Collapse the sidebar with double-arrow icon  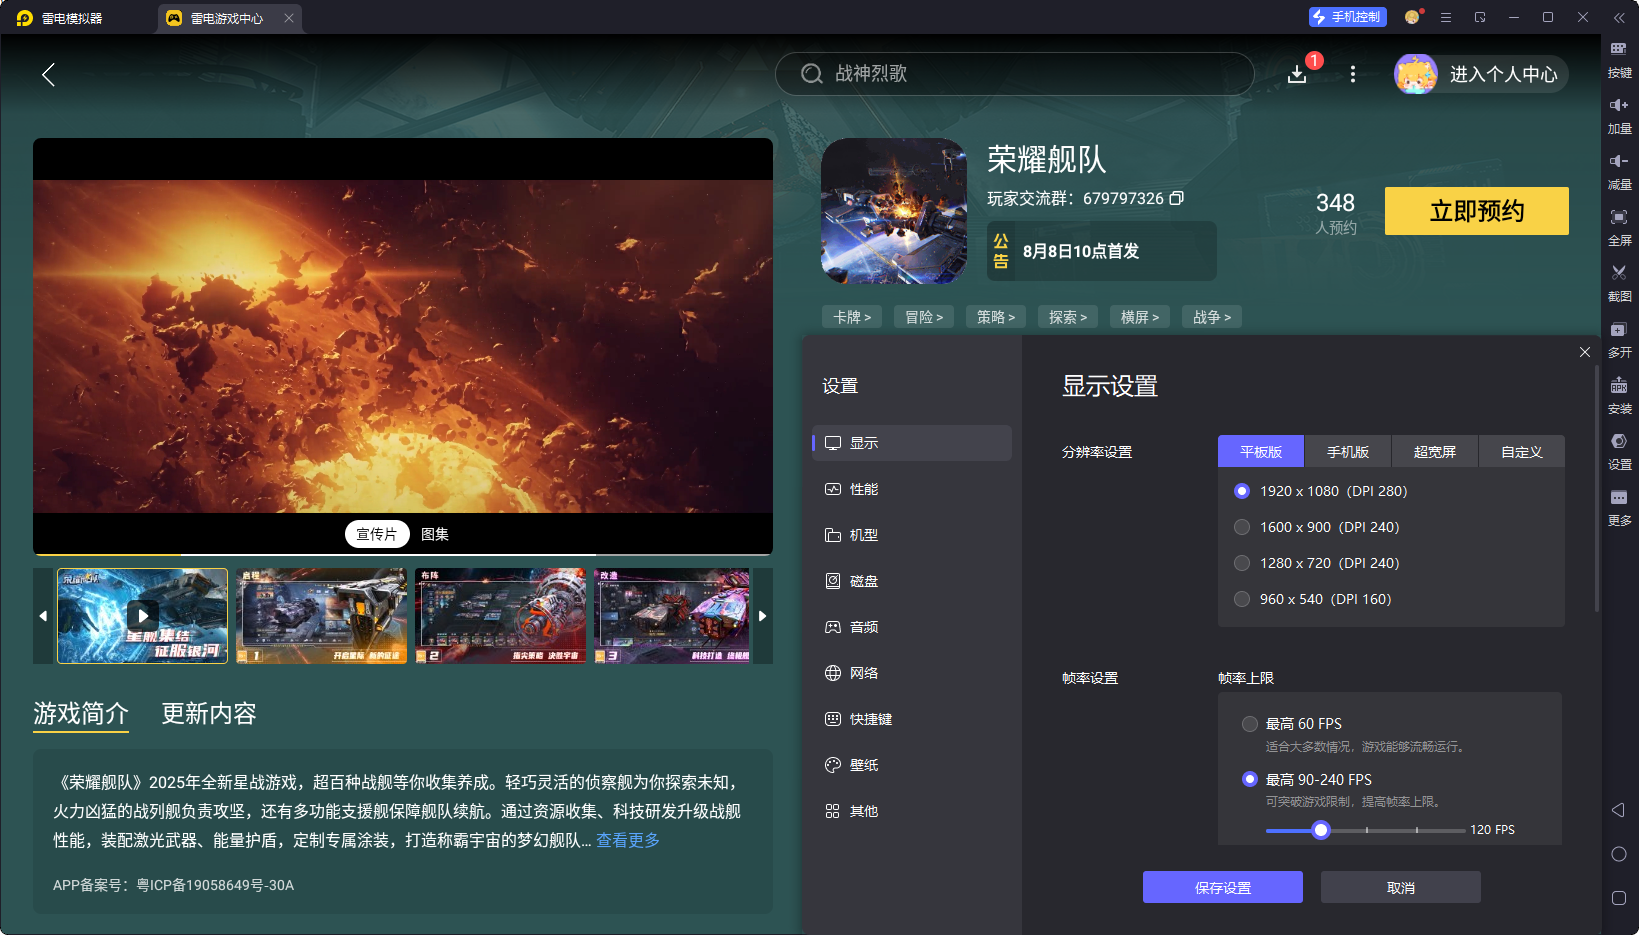click(1619, 17)
